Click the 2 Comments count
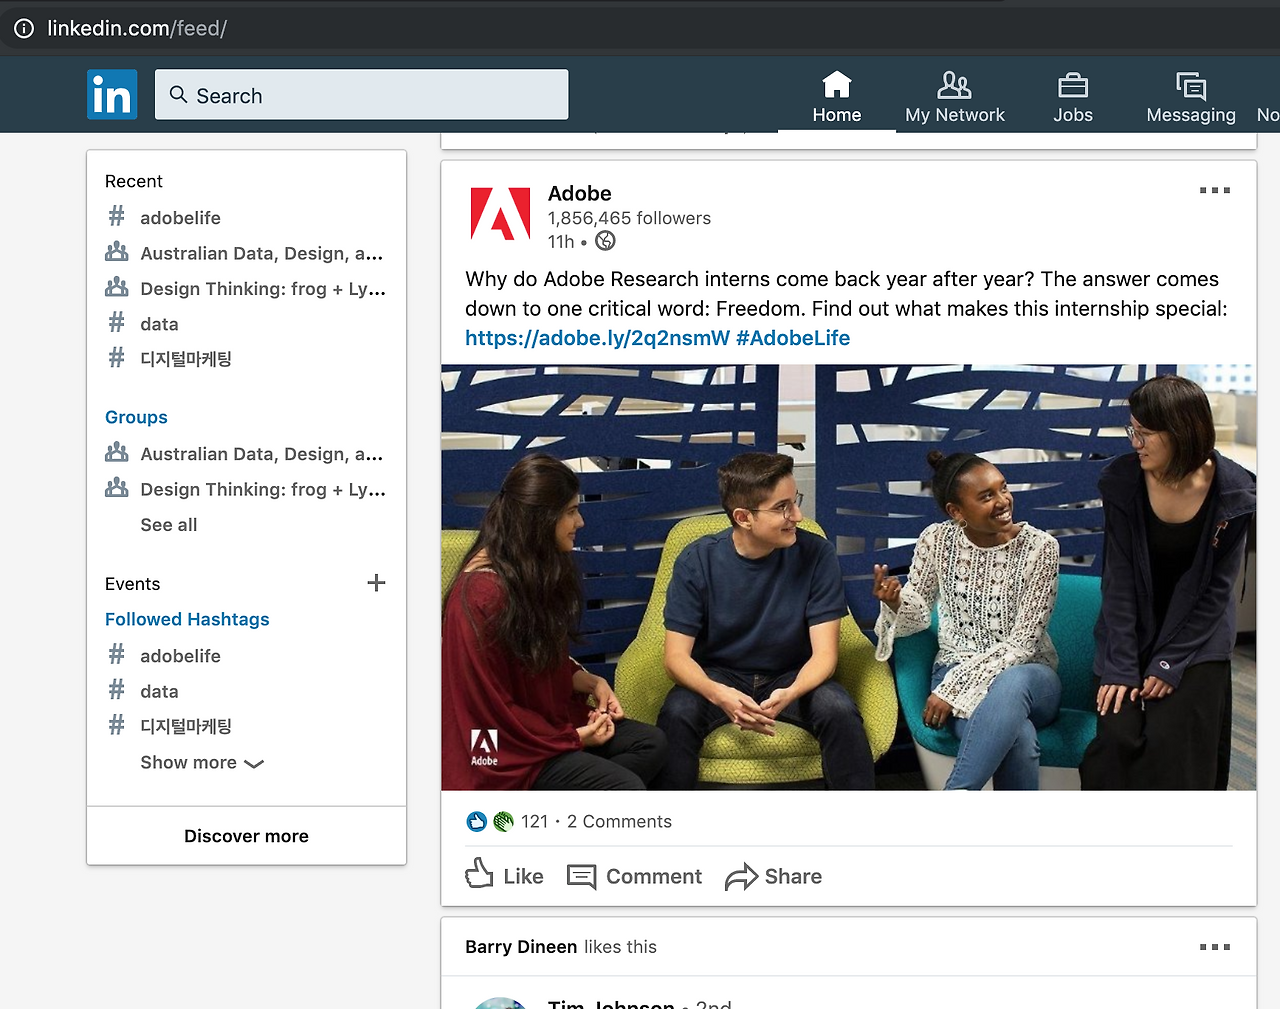Image resolution: width=1280 pixels, height=1009 pixels. click(619, 822)
